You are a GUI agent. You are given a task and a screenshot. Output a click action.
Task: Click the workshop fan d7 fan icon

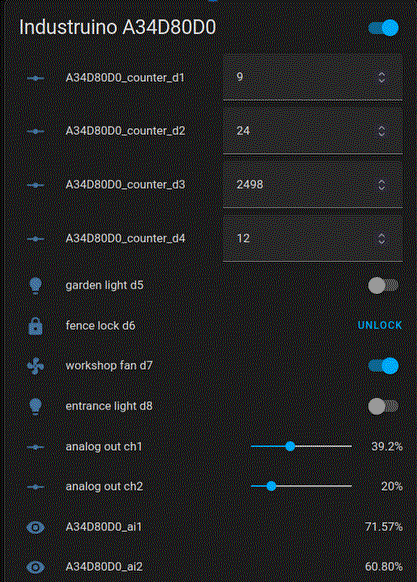coord(35,366)
